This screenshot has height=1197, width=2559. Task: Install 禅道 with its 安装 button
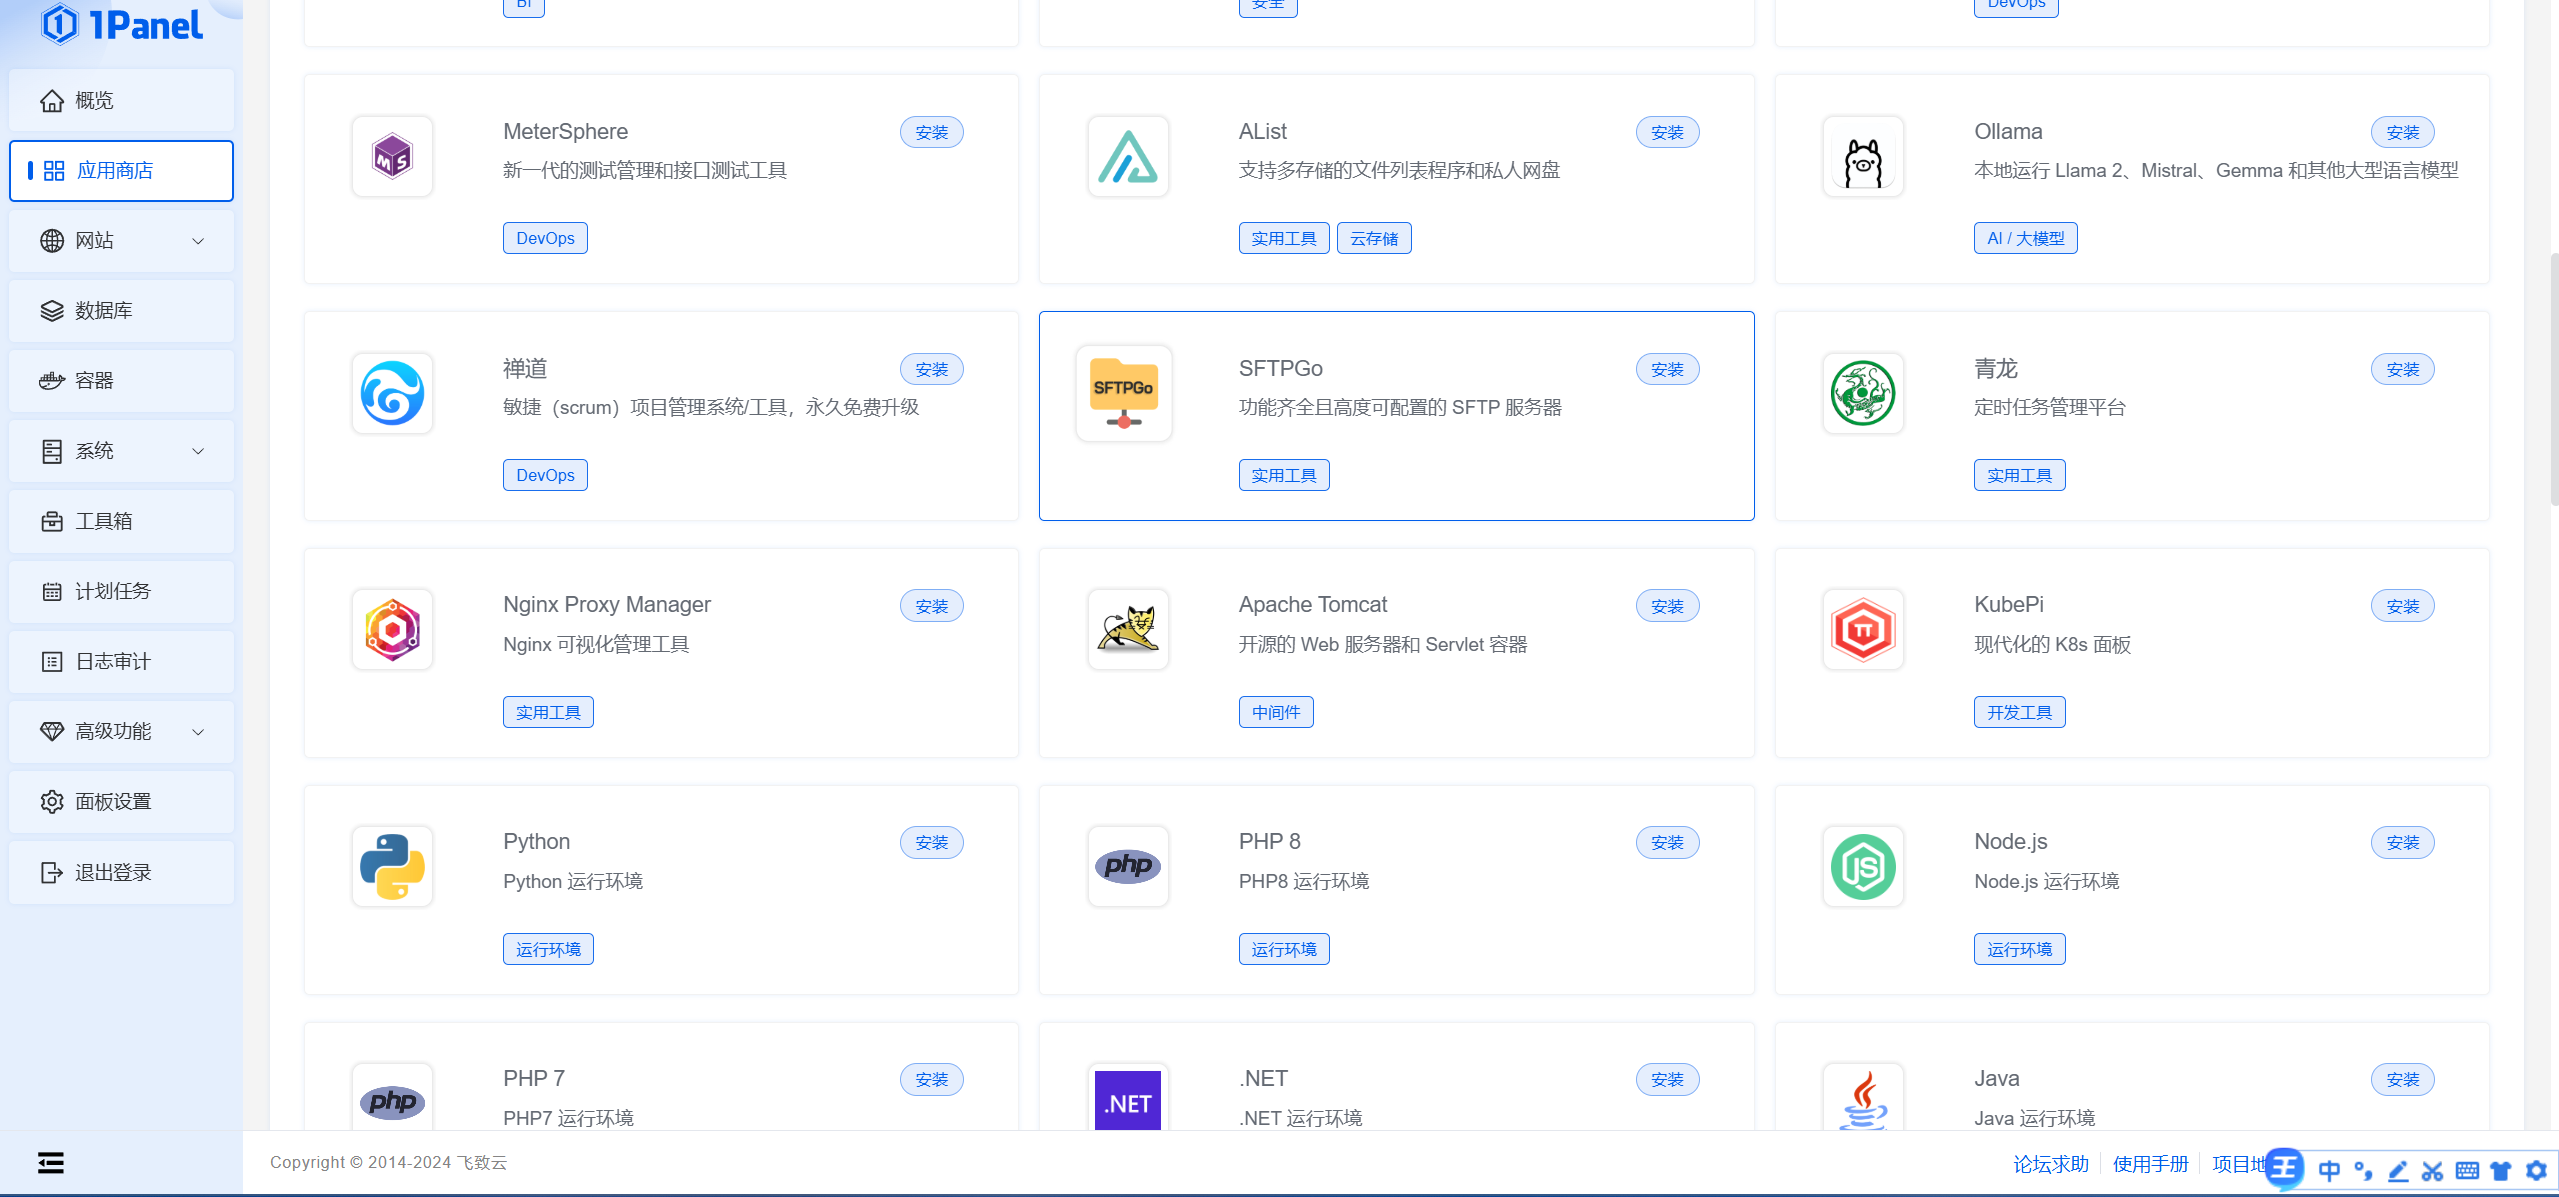[x=931, y=369]
